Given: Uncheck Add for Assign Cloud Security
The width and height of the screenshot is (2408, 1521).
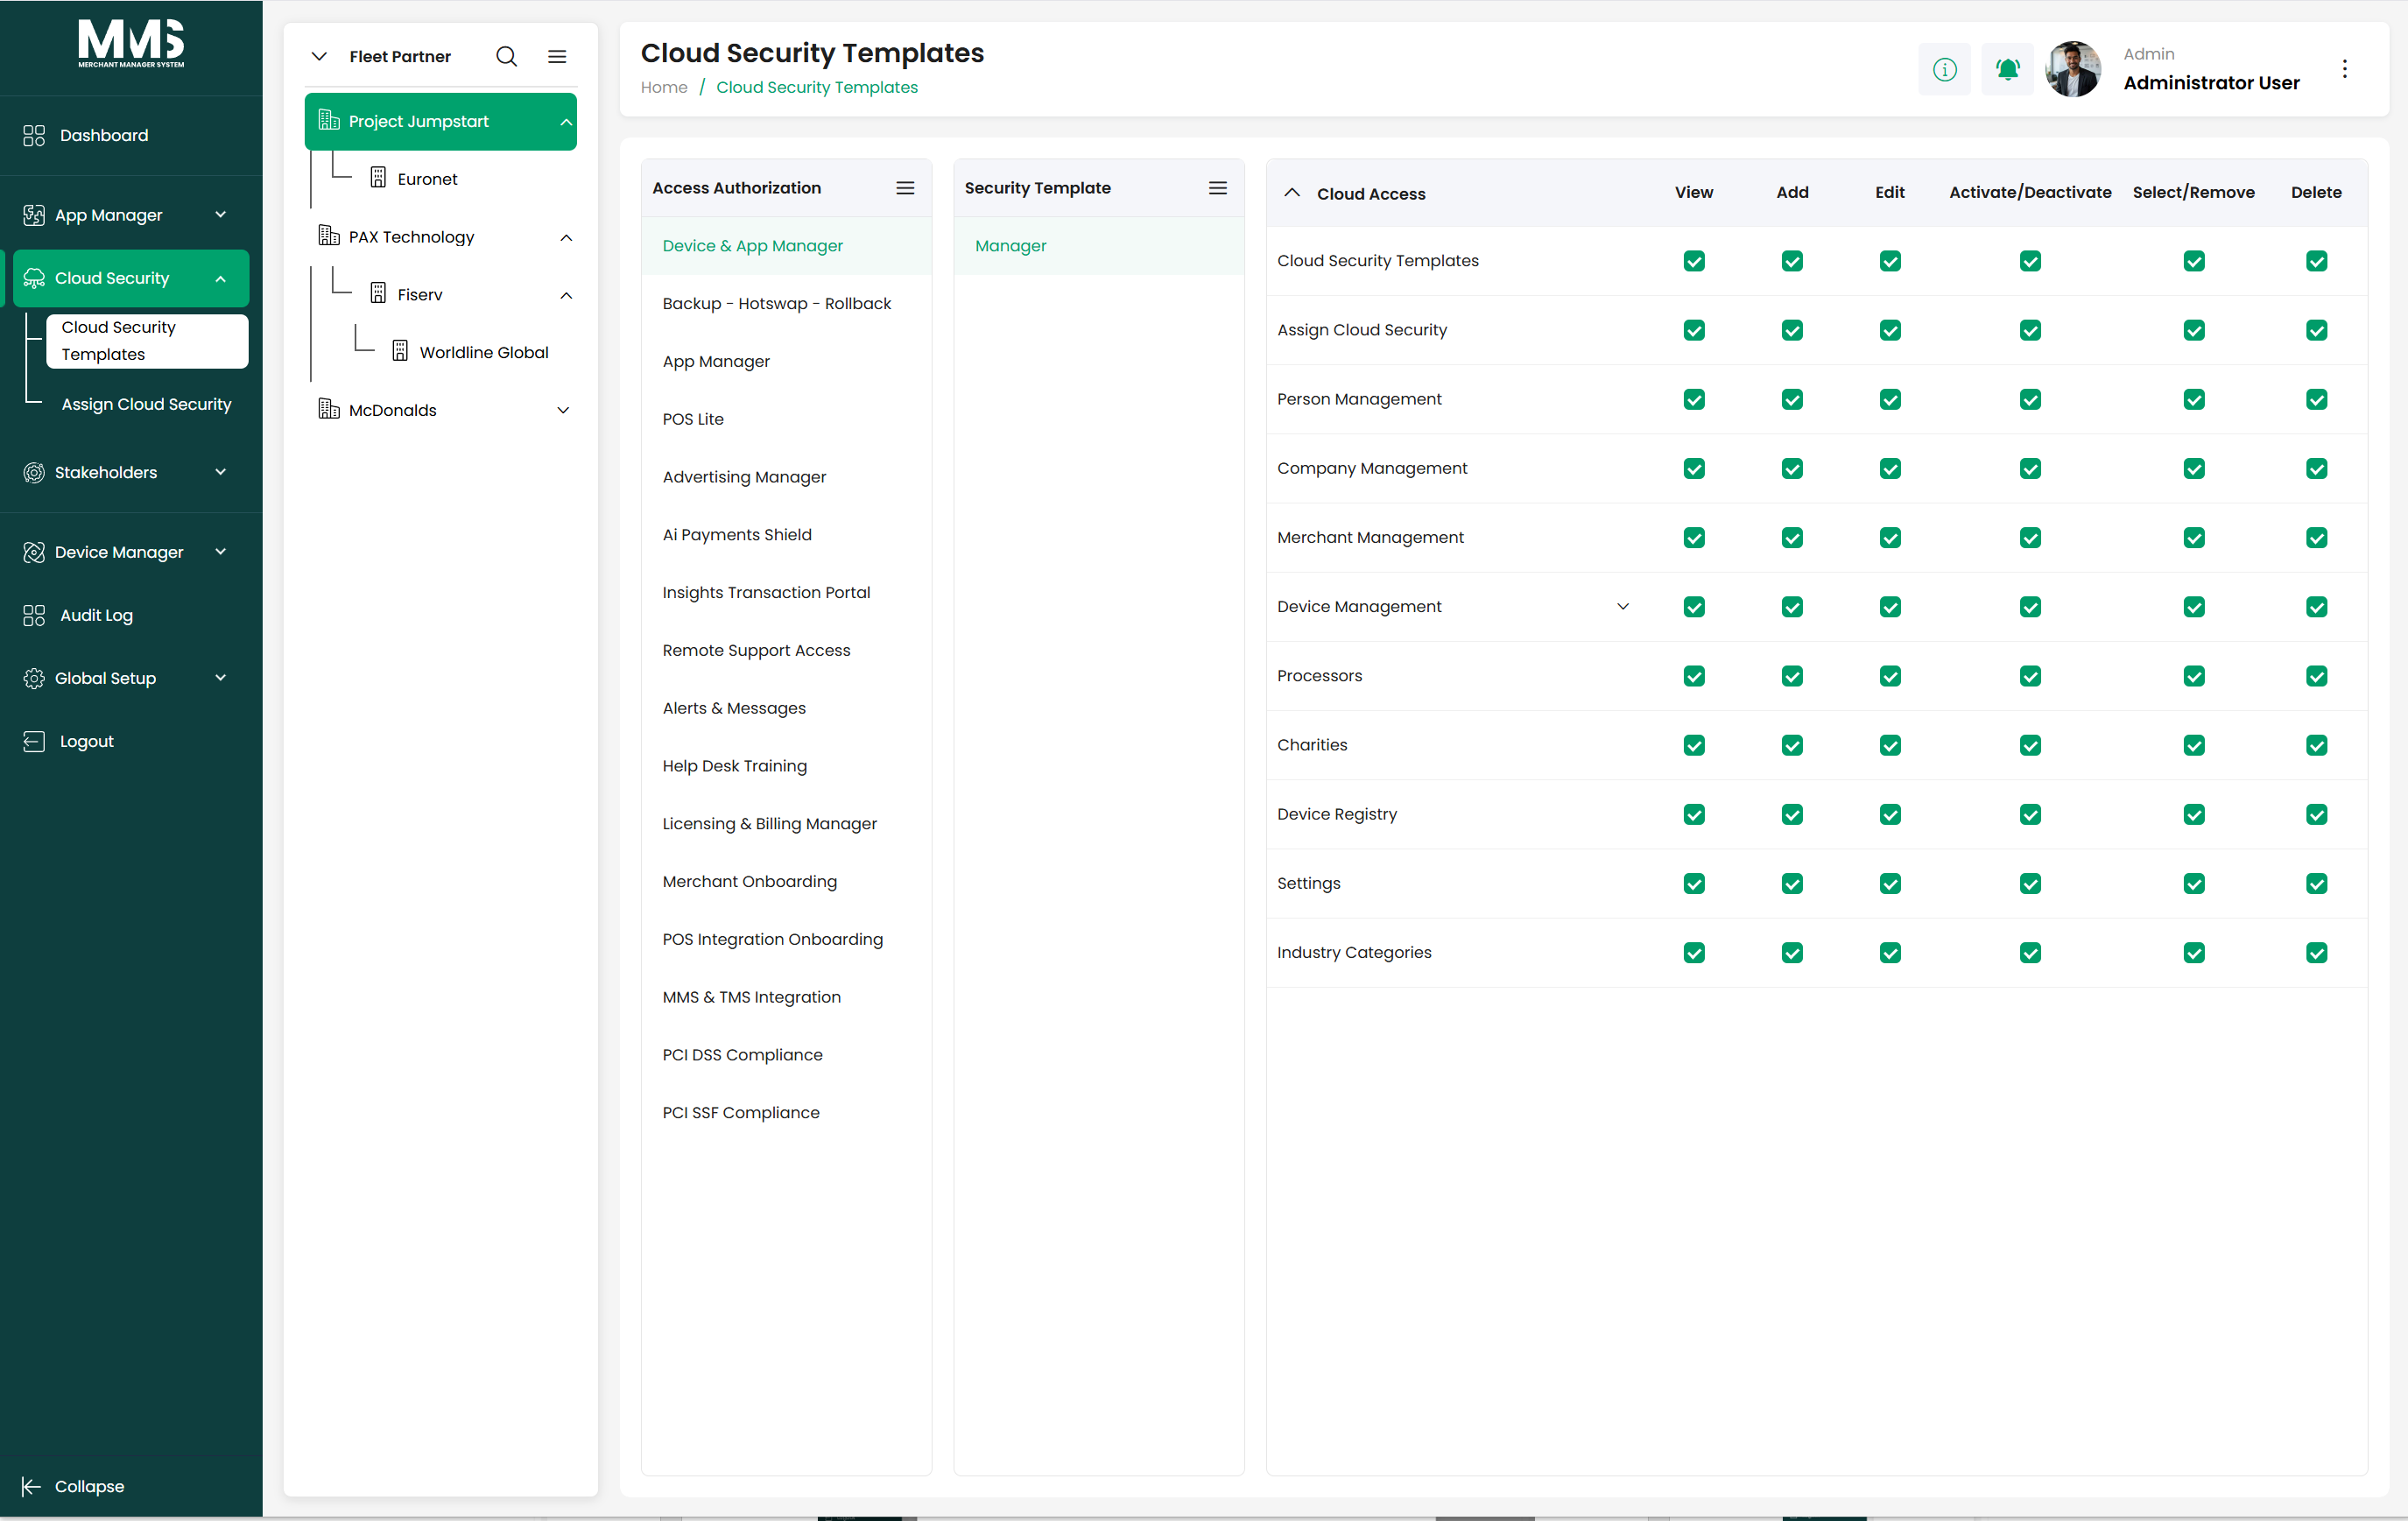Looking at the screenshot, I should [x=1792, y=330].
